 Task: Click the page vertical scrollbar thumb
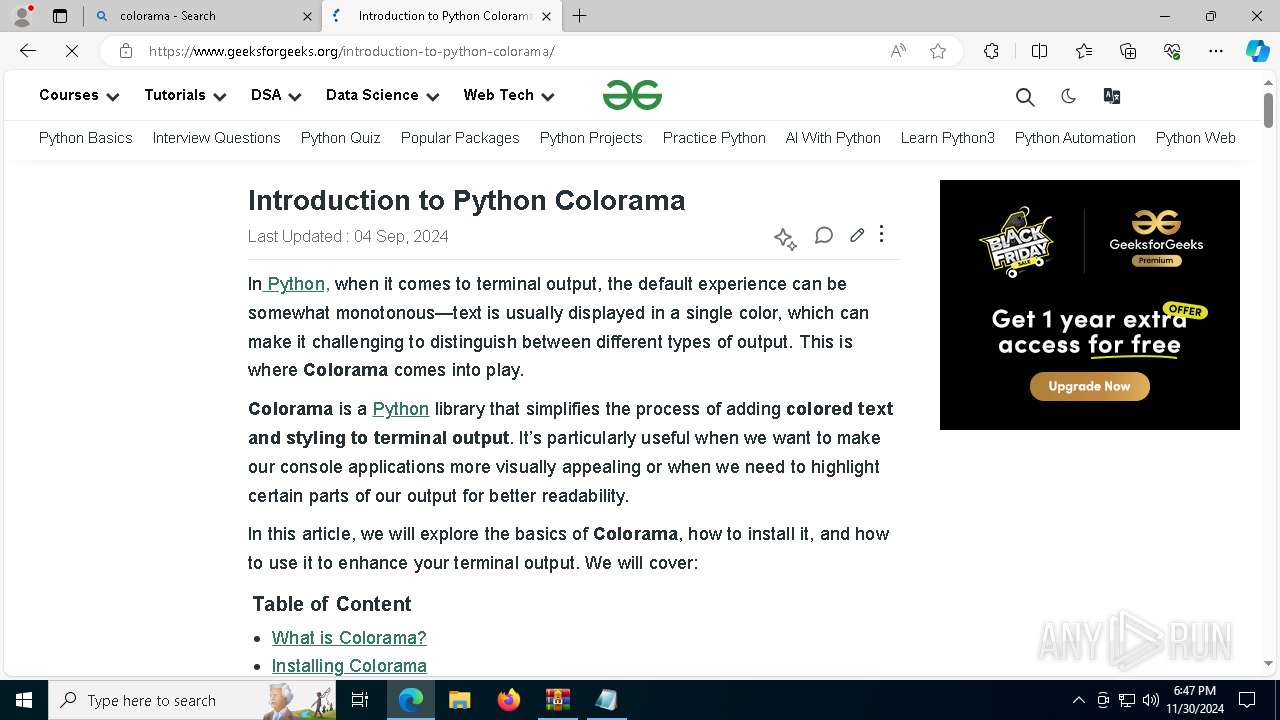tap(1268, 109)
